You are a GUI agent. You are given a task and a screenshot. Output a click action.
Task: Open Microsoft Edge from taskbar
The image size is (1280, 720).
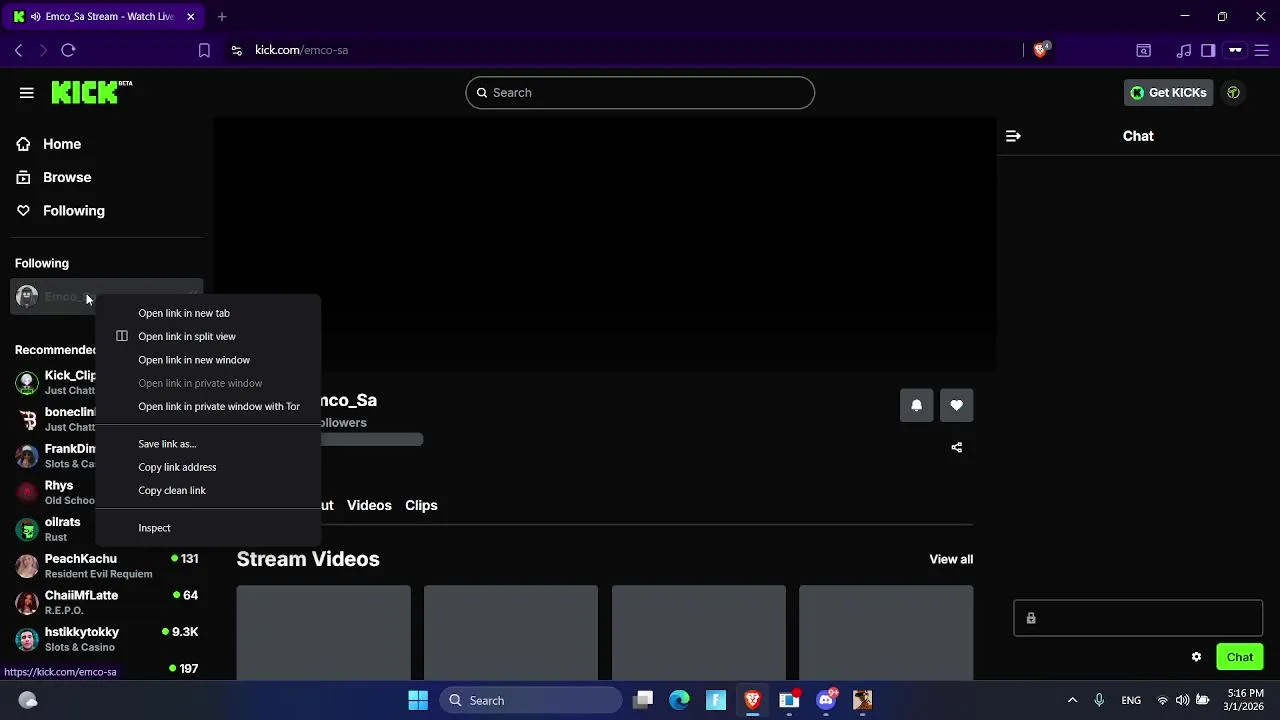(679, 700)
